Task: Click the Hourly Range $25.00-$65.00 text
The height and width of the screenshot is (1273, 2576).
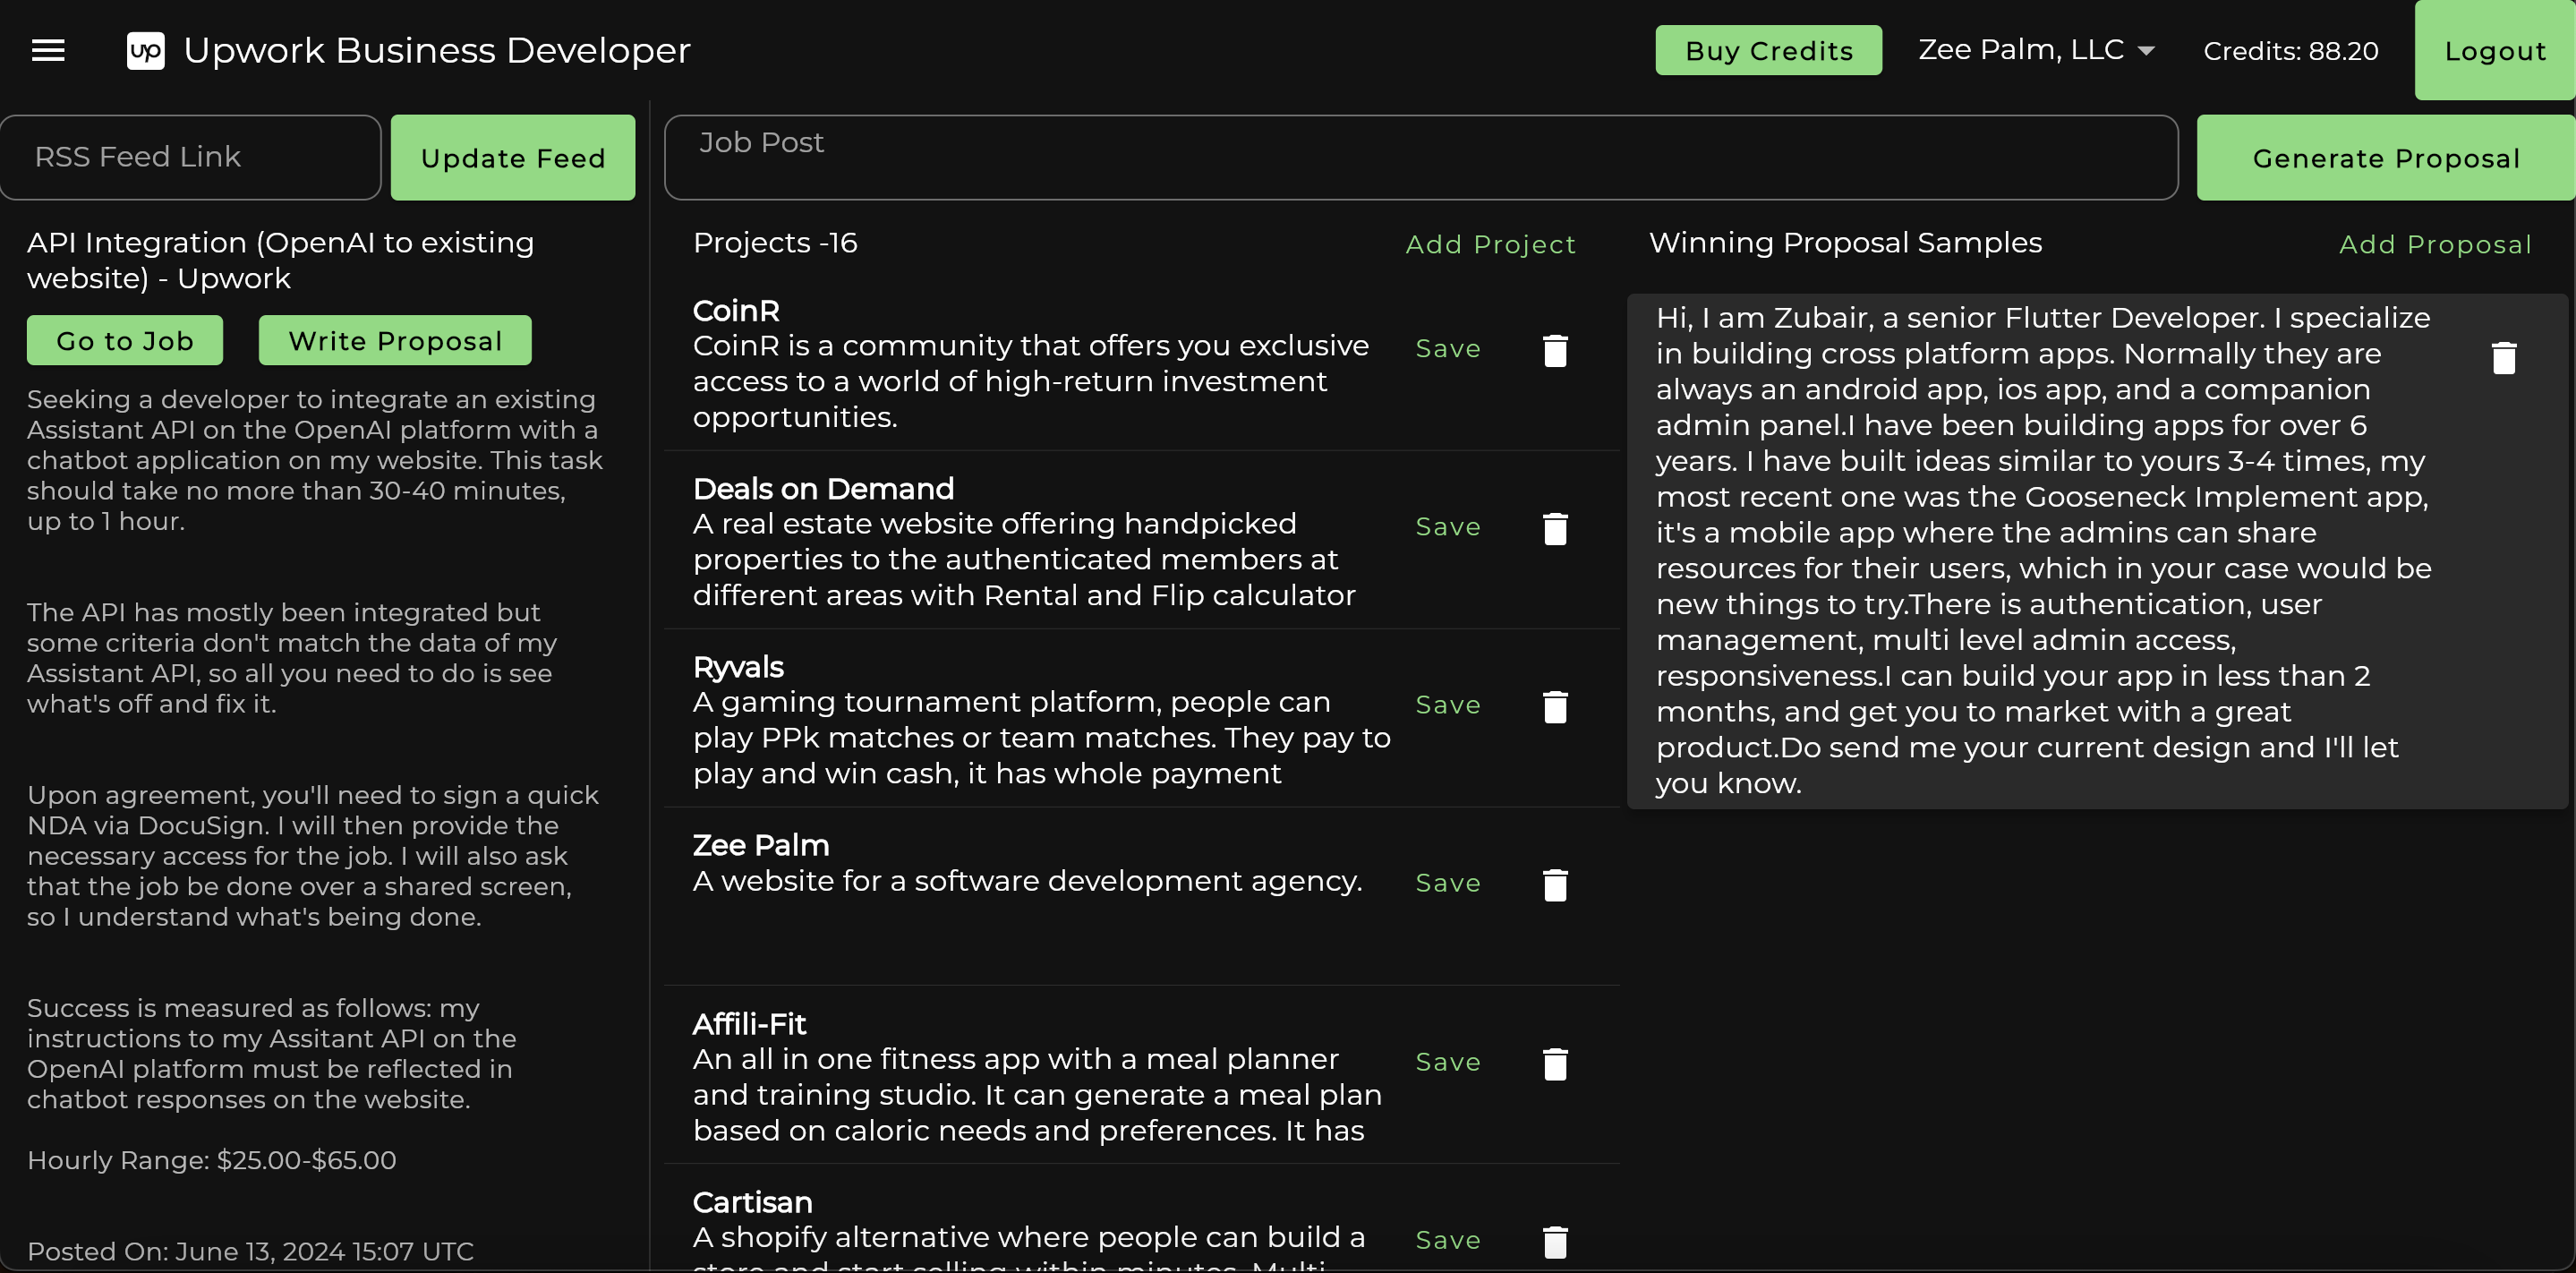Action: point(212,1160)
